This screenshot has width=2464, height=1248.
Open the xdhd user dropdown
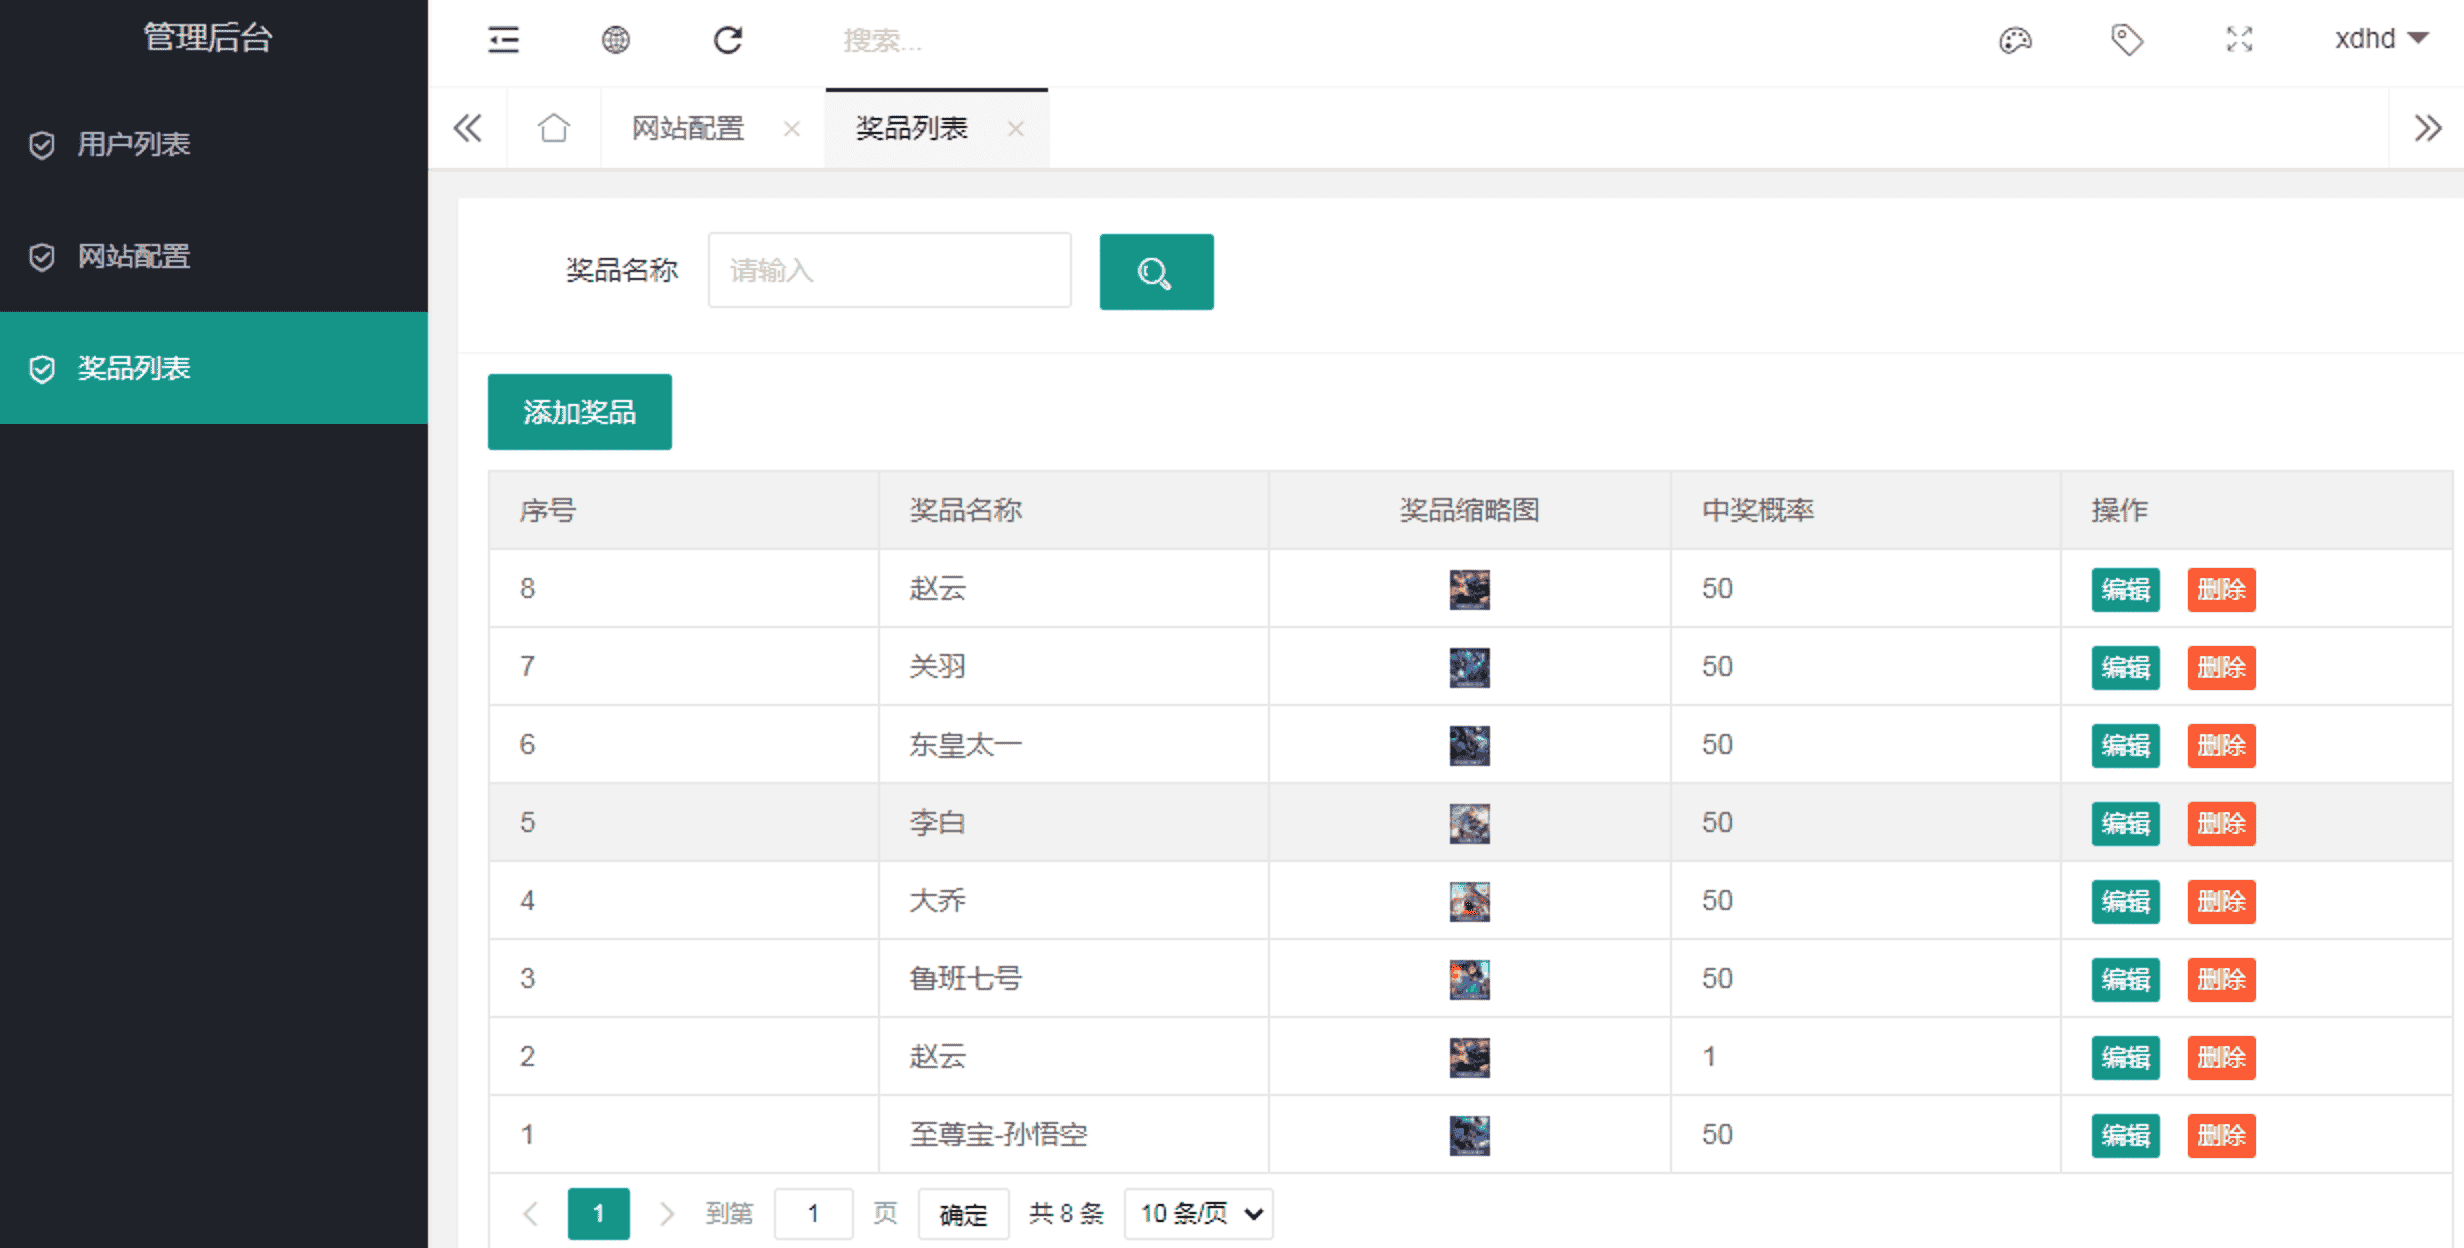point(2380,39)
